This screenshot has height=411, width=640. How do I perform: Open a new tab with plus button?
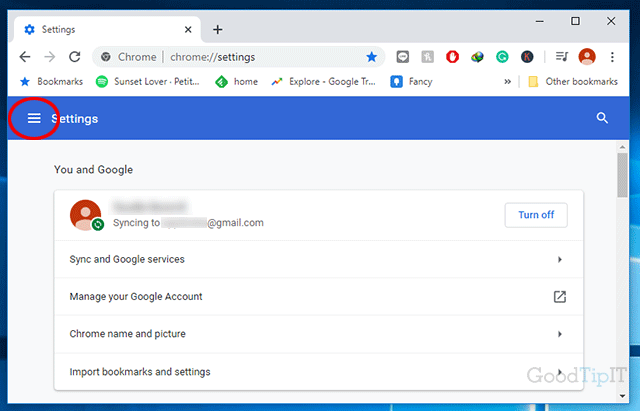pyautogui.click(x=218, y=29)
